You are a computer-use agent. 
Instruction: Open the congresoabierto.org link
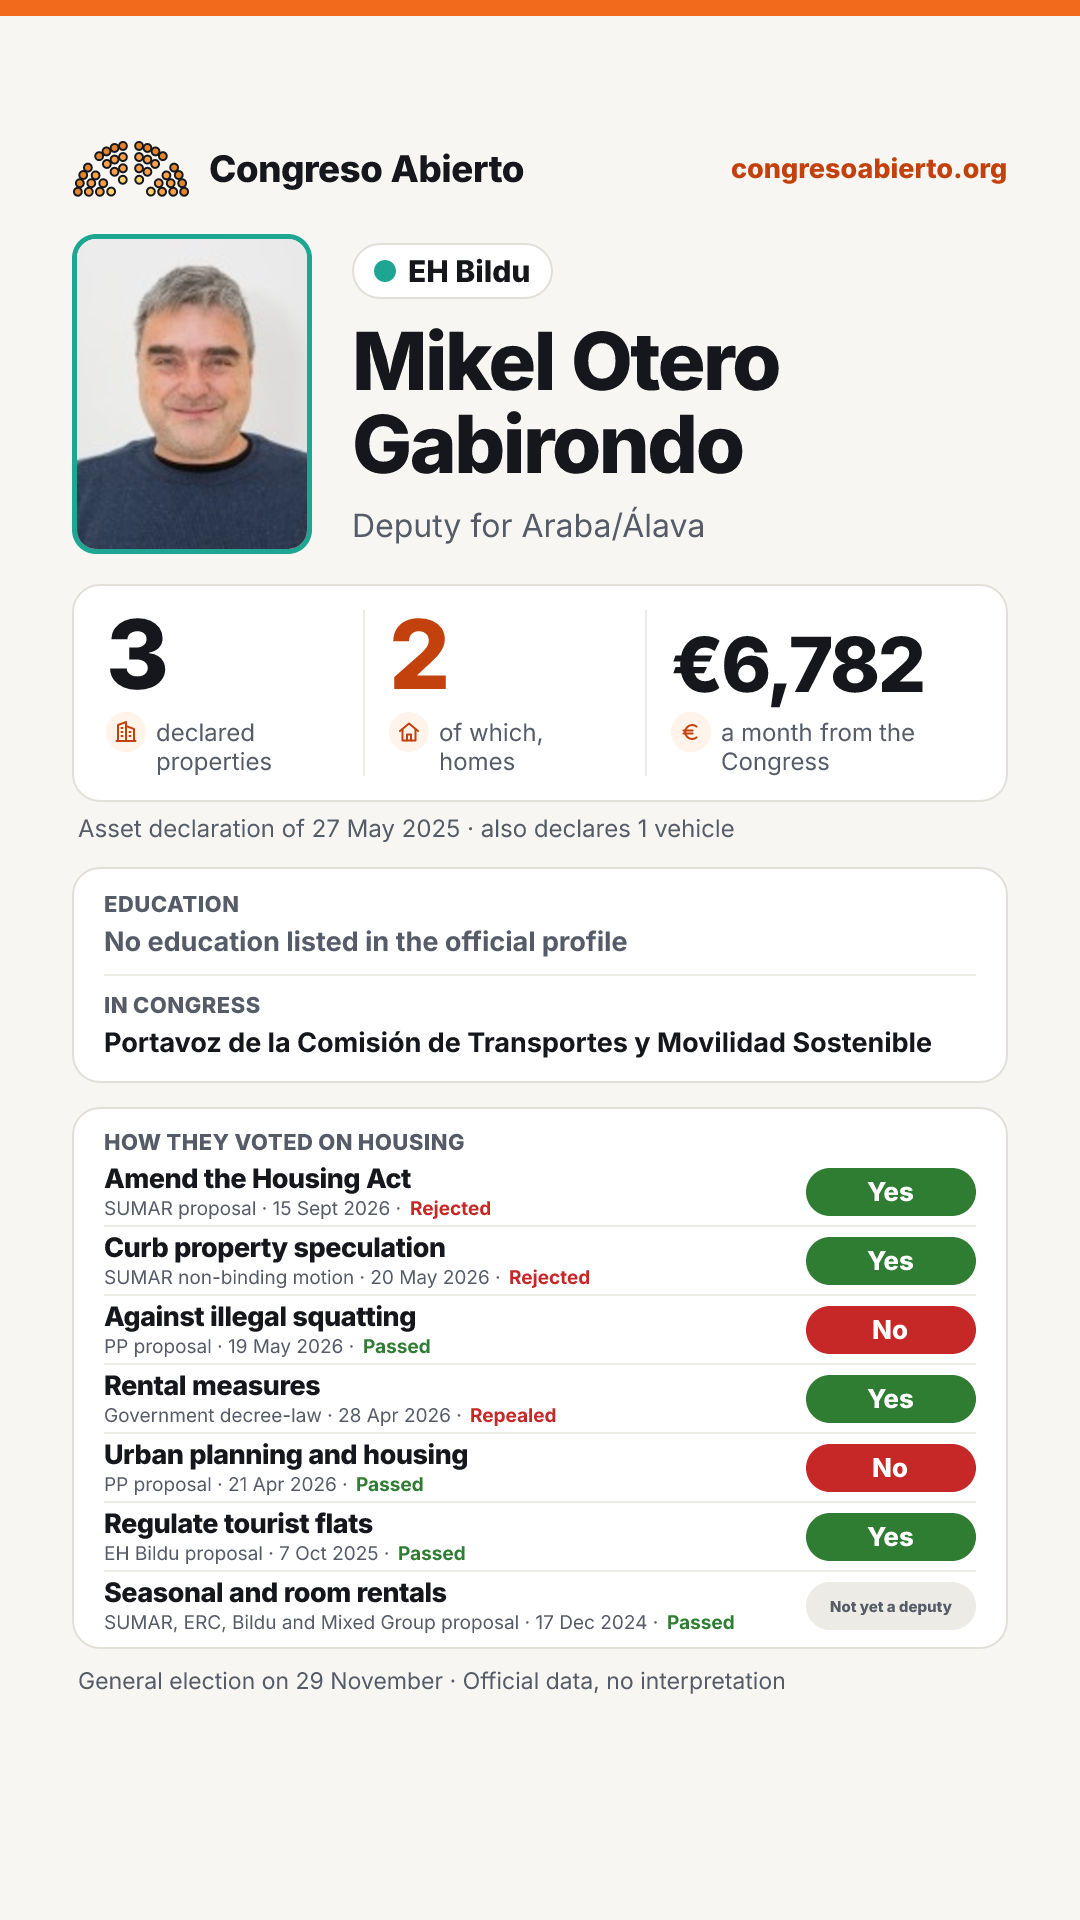(x=868, y=169)
